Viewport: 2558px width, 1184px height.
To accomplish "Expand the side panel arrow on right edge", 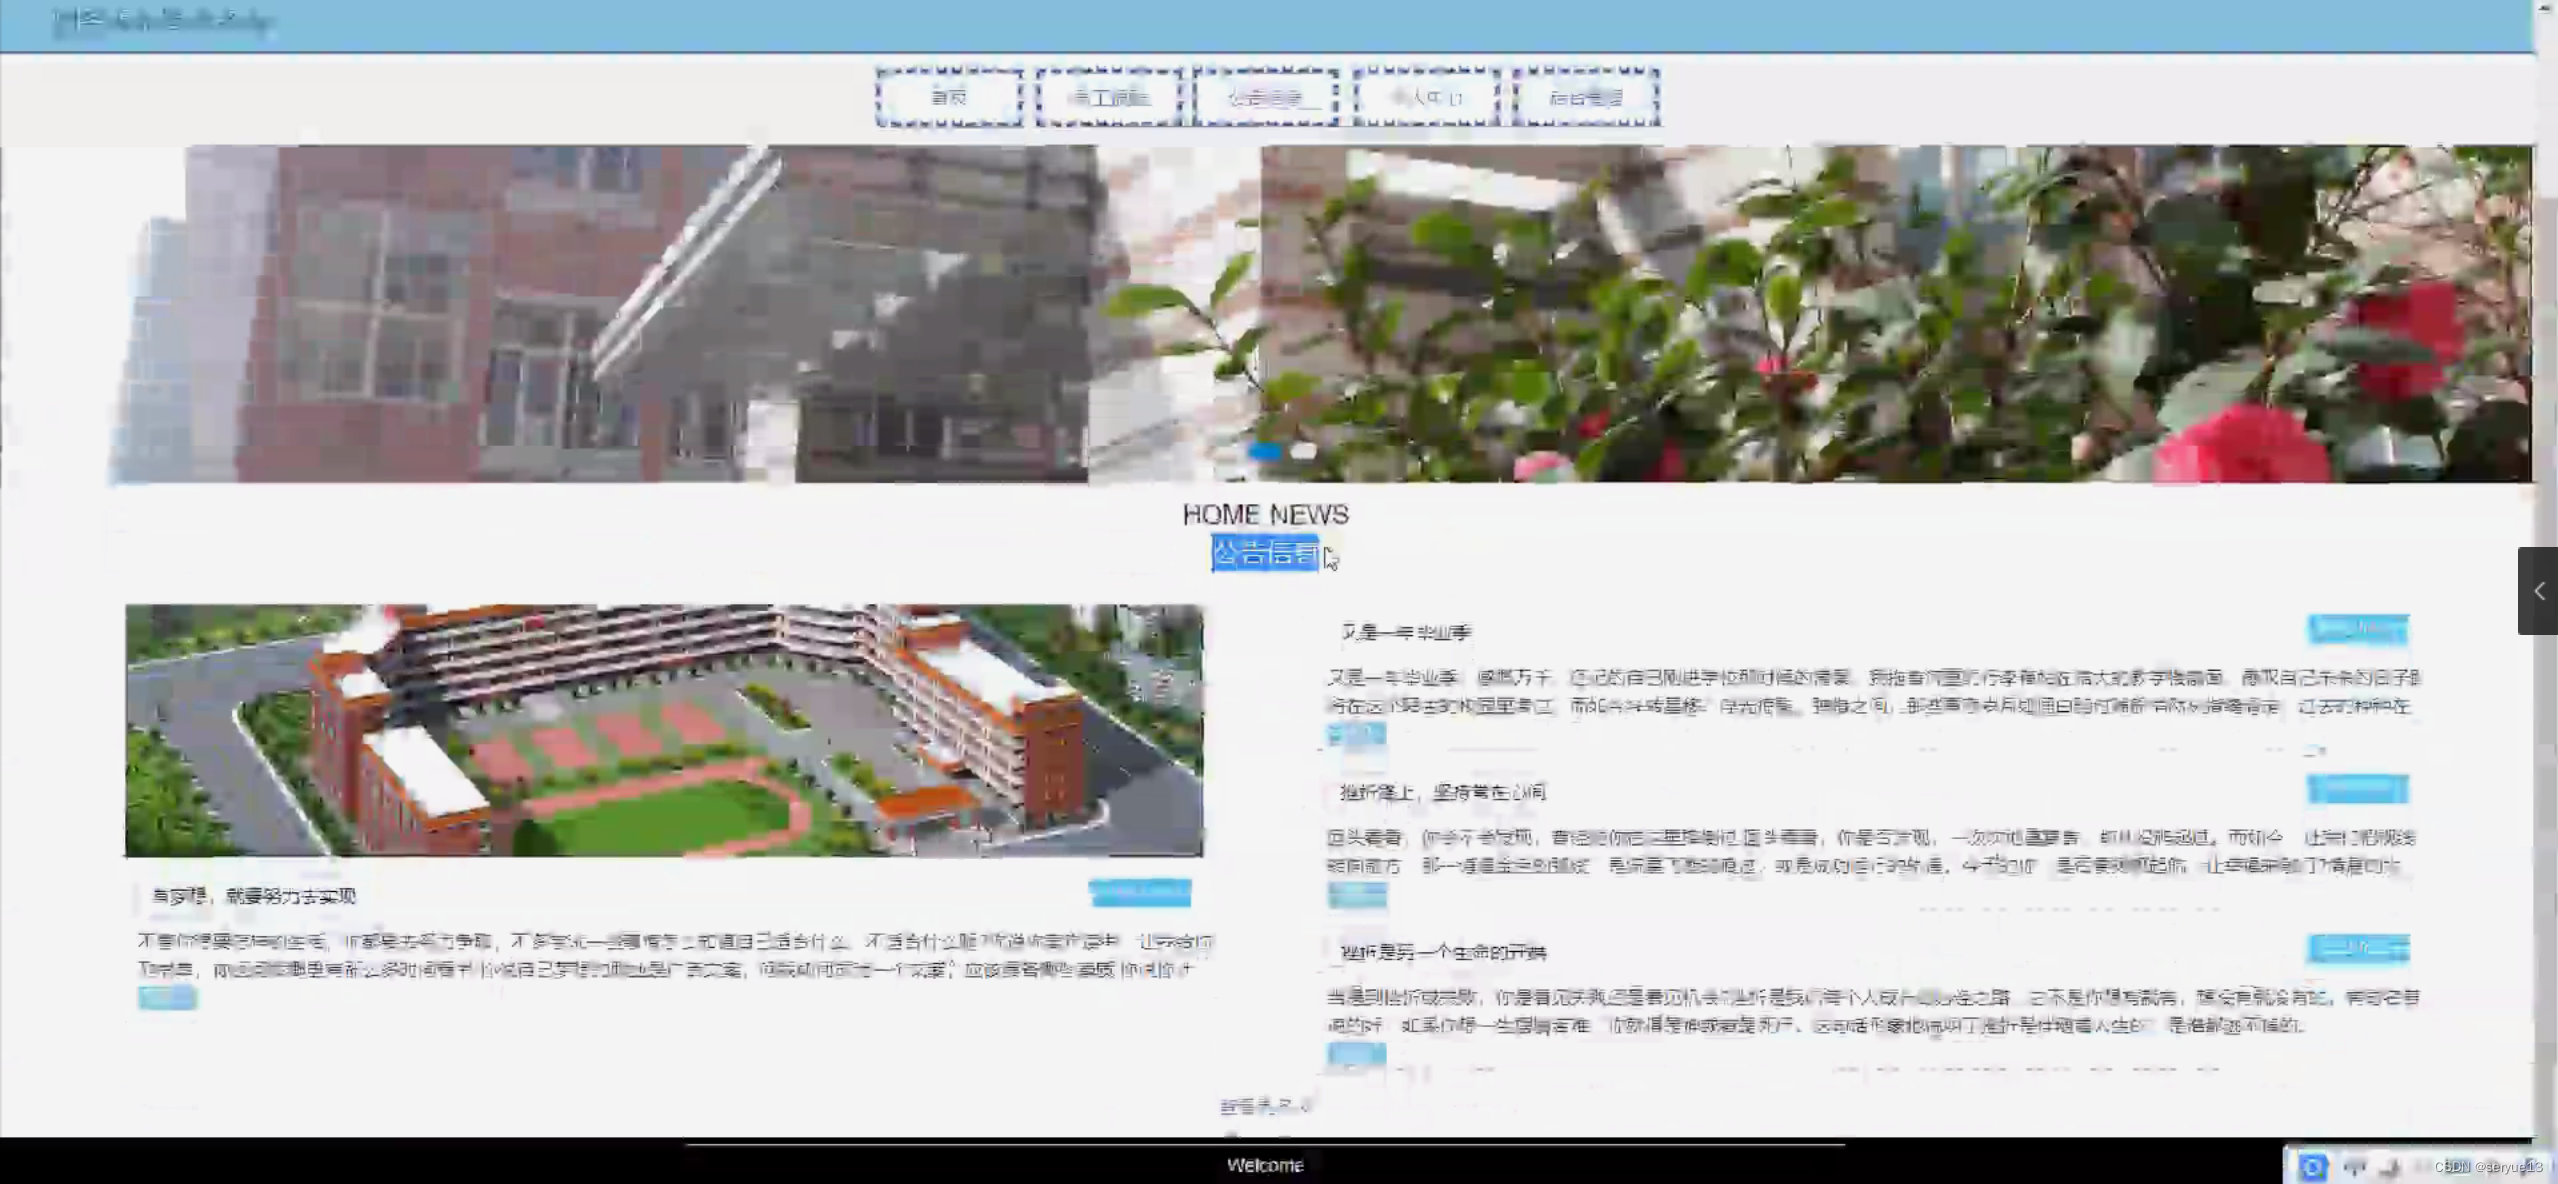I will [2538, 591].
